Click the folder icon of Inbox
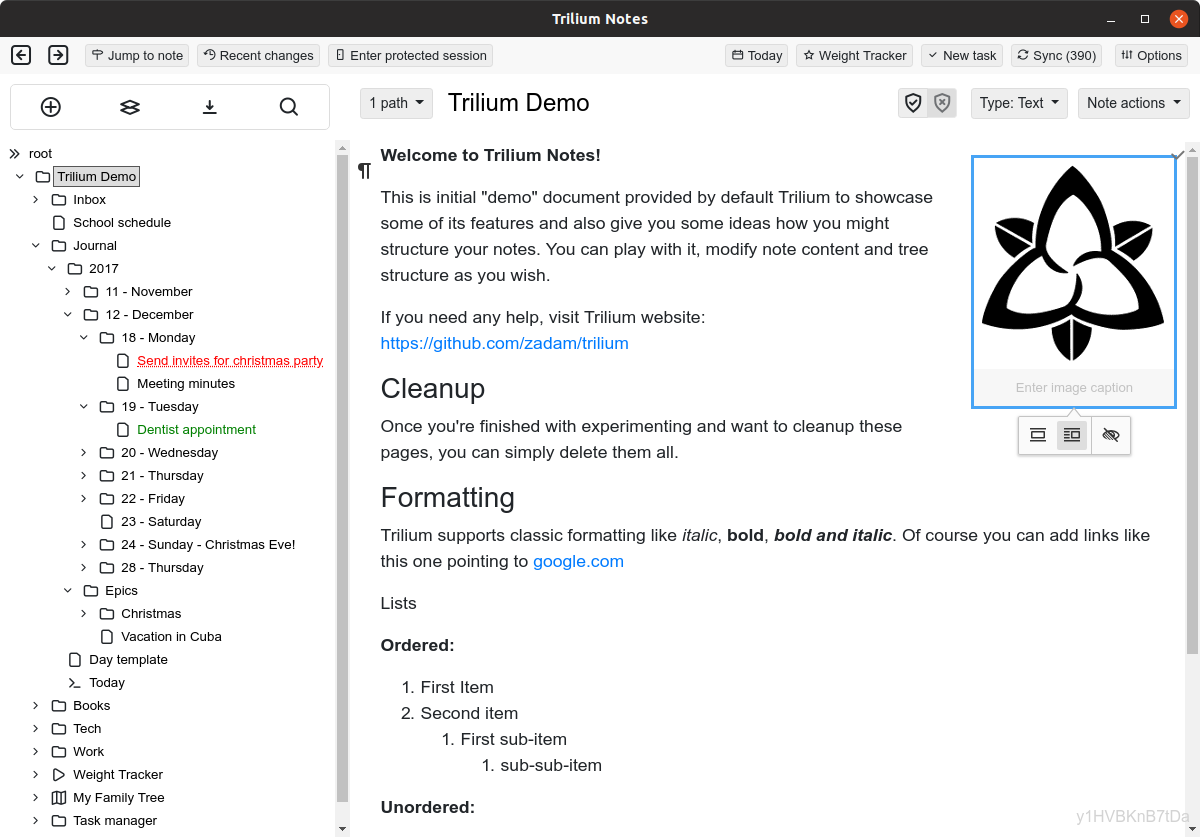Viewport: 1200px width, 837px height. coord(59,200)
